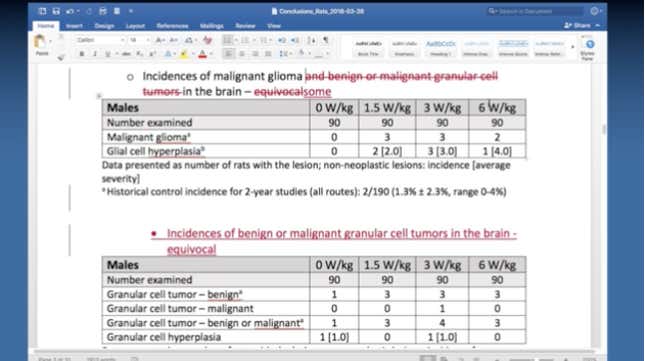Click the Undo arrow in title bar

tap(70, 11)
